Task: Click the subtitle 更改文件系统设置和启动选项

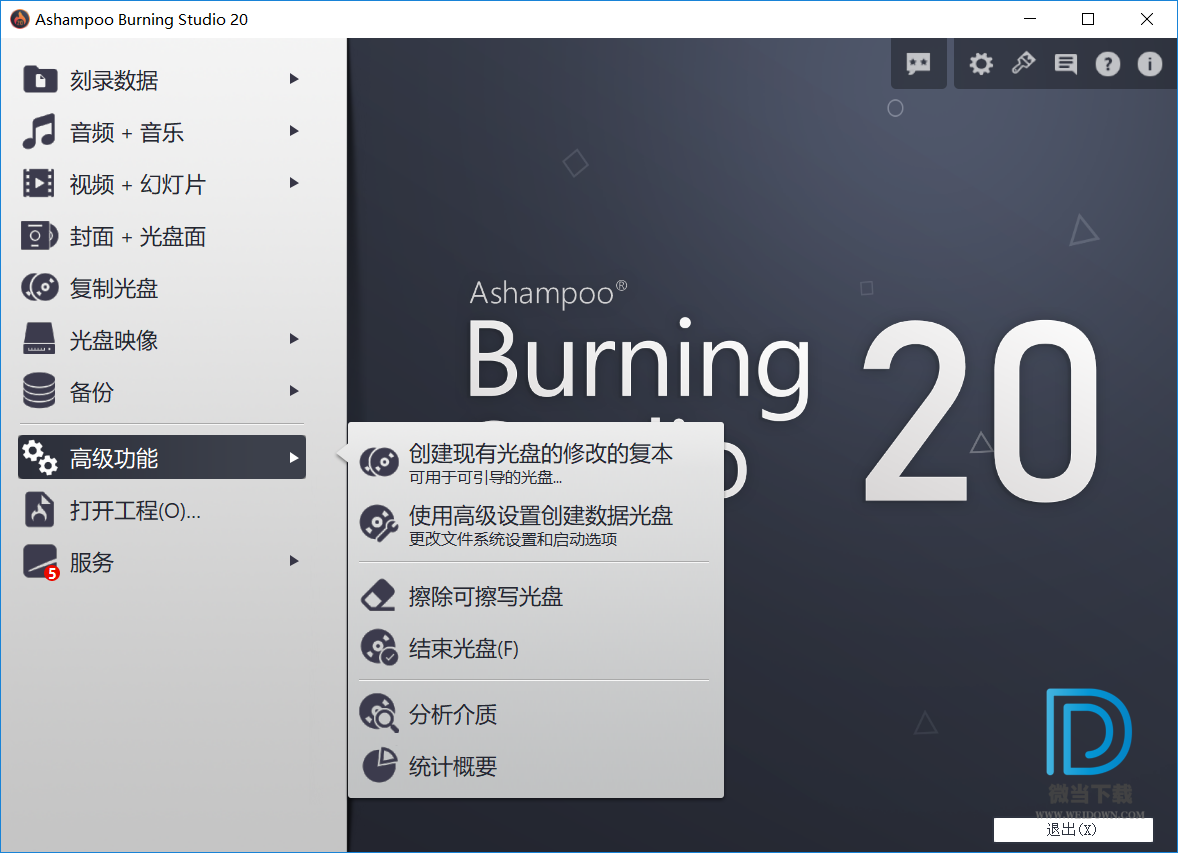Action: coord(513,539)
